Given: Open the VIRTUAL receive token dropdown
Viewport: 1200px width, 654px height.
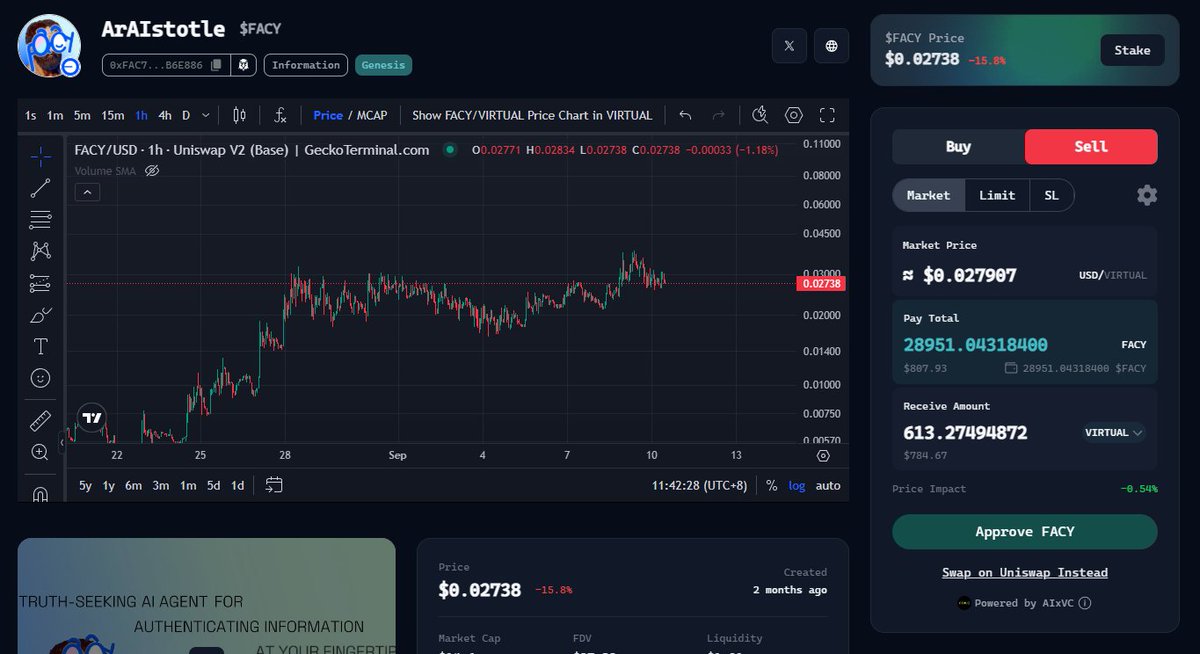Looking at the screenshot, I should 1114,433.
